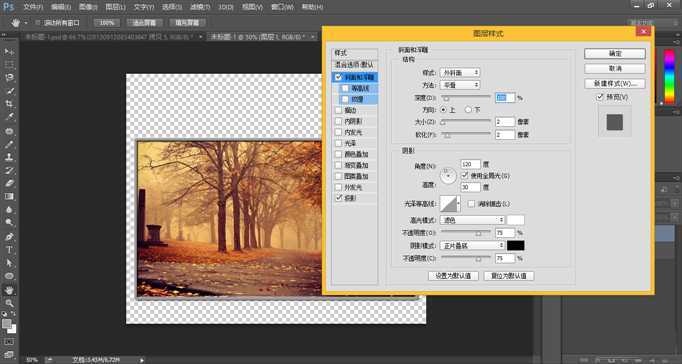
Task: Uncheck the 使用全局光 checkbox
Action: click(464, 176)
